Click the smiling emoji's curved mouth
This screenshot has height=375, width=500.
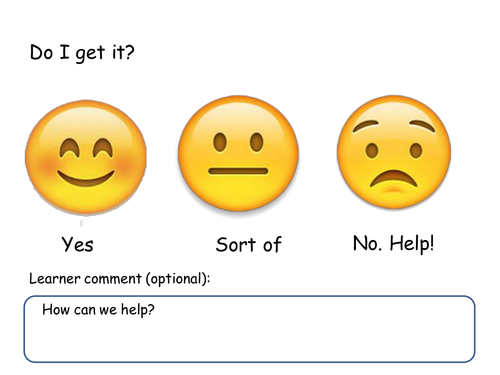click(86, 179)
